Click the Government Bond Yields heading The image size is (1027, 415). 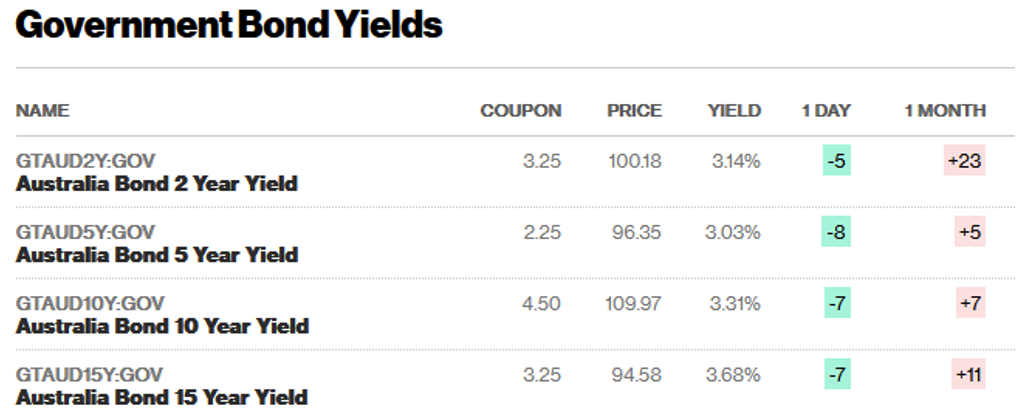(x=229, y=26)
